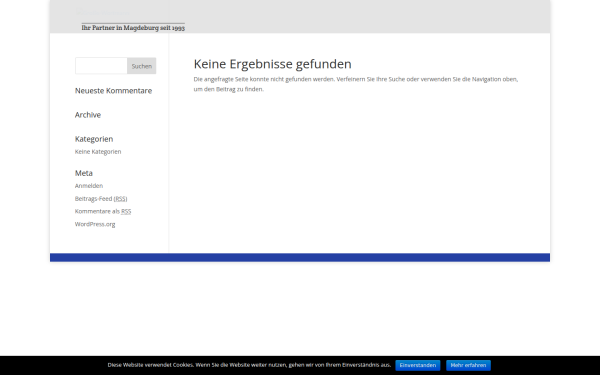Open the Anmelden login link
The width and height of the screenshot is (600, 375).
click(x=89, y=186)
